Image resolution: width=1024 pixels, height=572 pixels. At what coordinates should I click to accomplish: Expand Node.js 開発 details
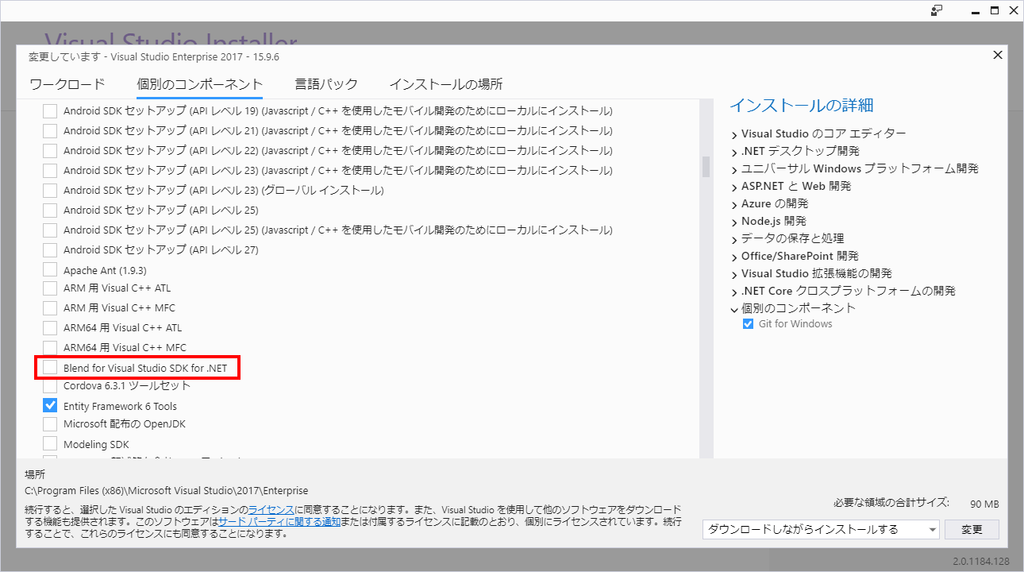[x=734, y=223]
